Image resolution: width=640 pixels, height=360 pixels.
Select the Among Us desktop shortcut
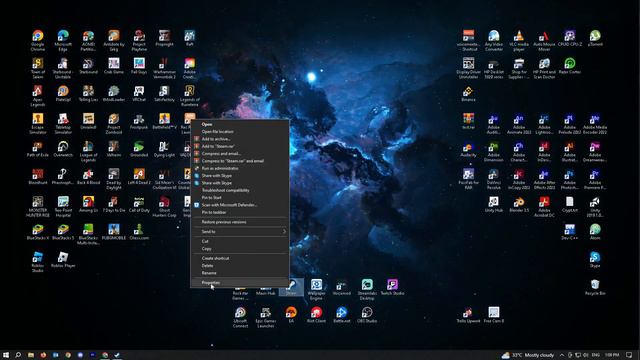88,204
